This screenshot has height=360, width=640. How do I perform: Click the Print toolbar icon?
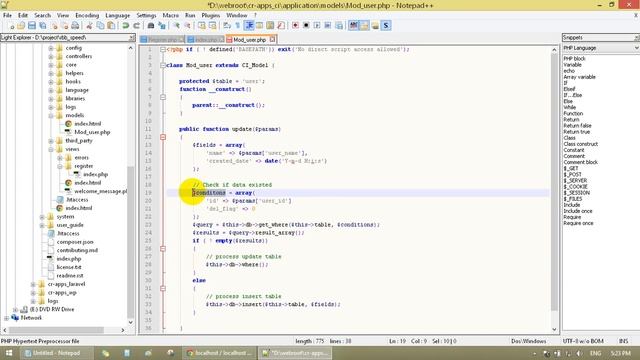(75, 26)
